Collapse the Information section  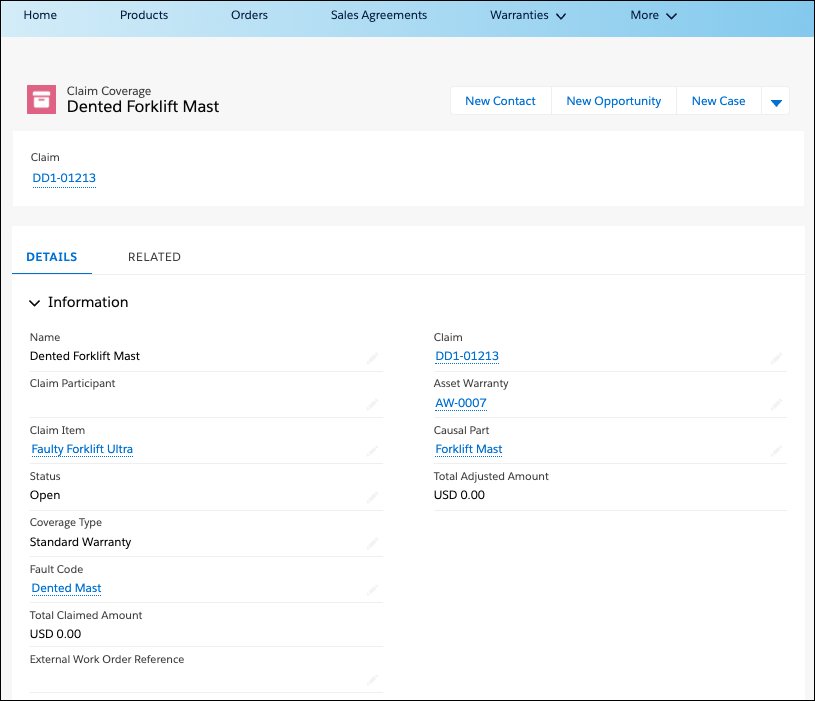[x=34, y=302]
